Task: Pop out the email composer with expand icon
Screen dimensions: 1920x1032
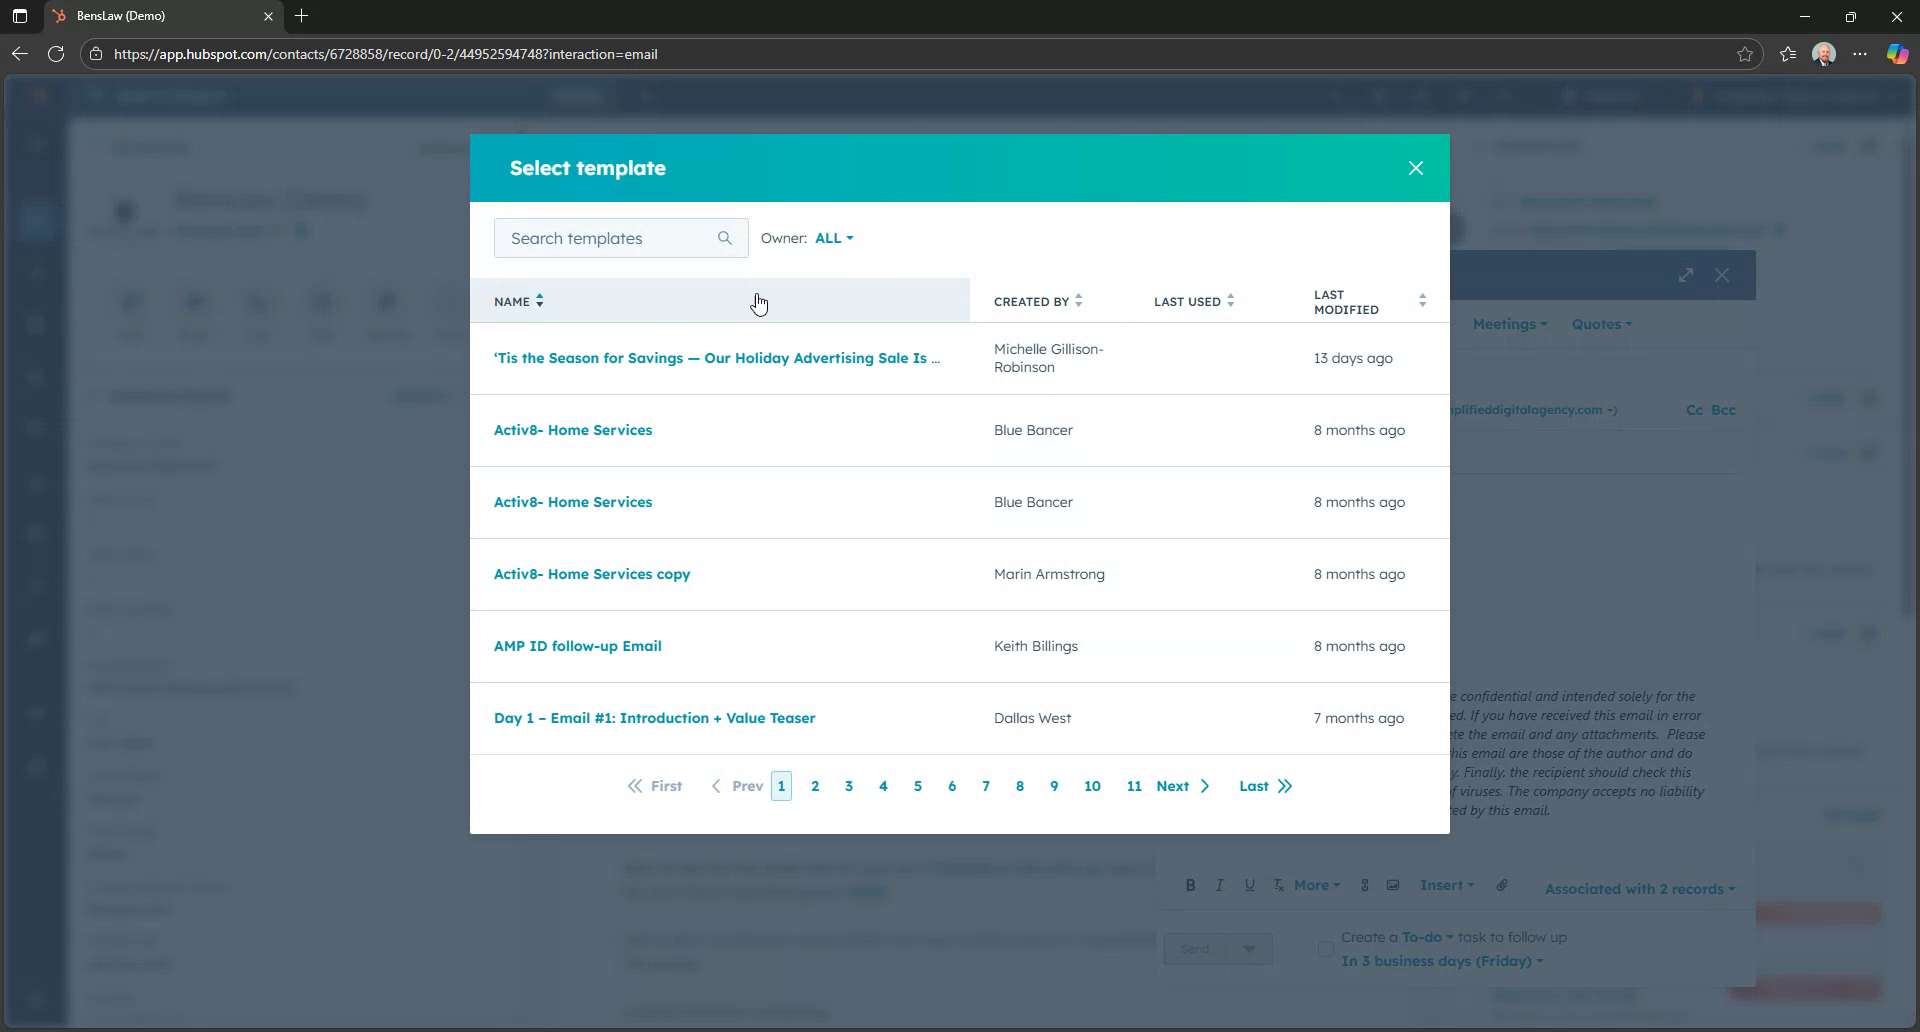Action: click(x=1686, y=274)
